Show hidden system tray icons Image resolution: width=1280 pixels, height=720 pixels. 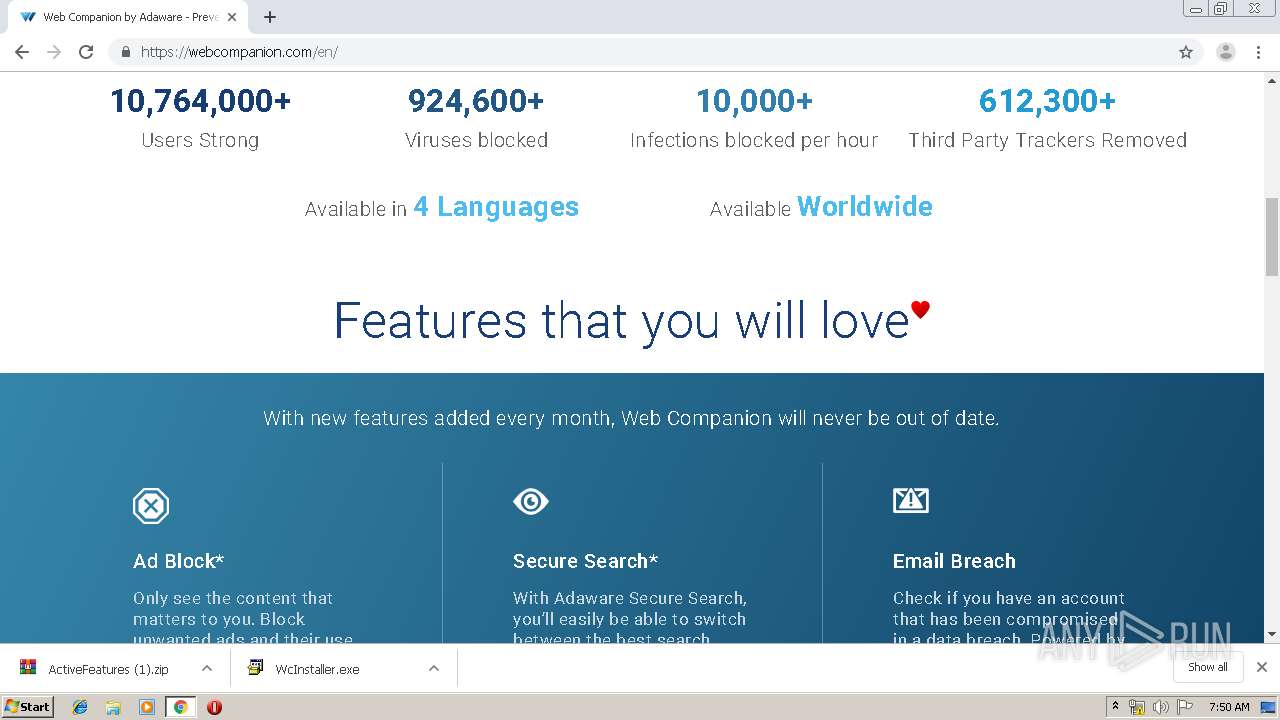tap(1115, 707)
